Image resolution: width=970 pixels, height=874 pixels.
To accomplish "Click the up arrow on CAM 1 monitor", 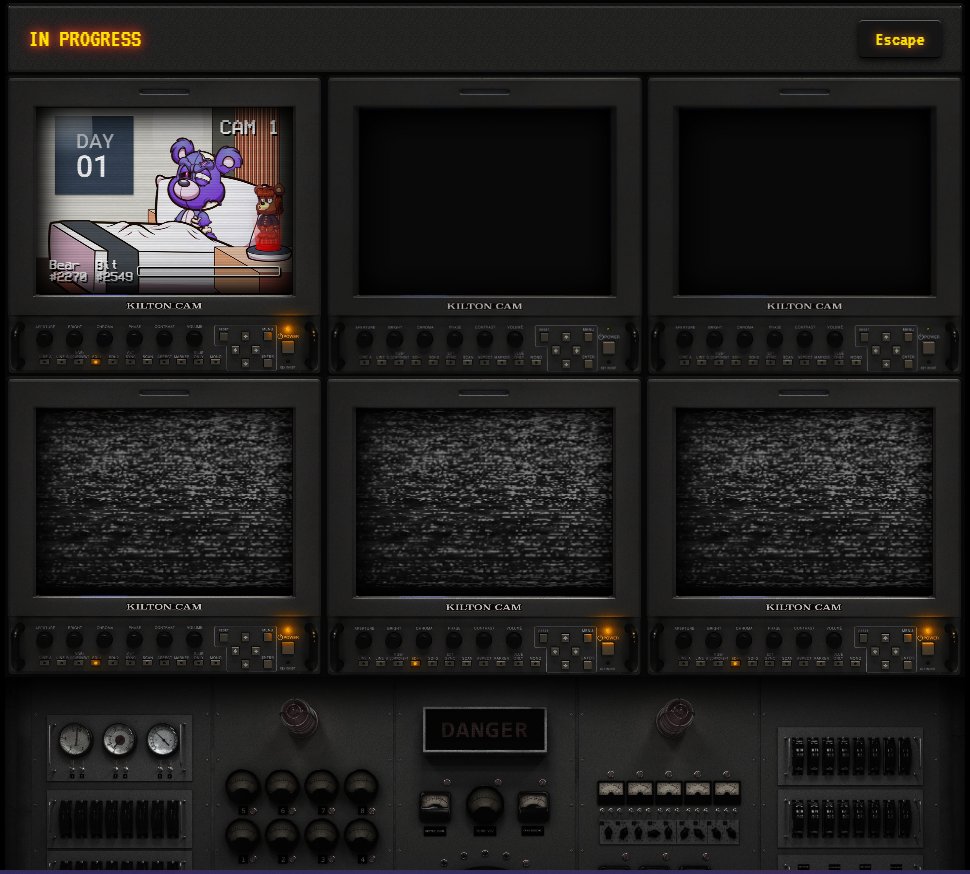I will [246, 336].
